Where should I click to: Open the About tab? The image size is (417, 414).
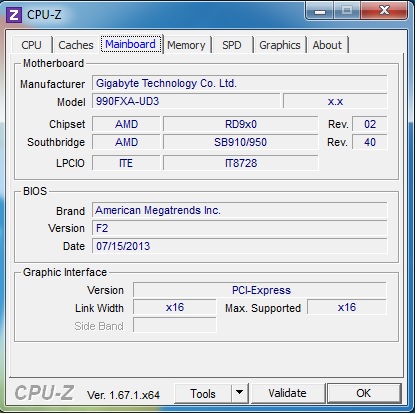327,45
